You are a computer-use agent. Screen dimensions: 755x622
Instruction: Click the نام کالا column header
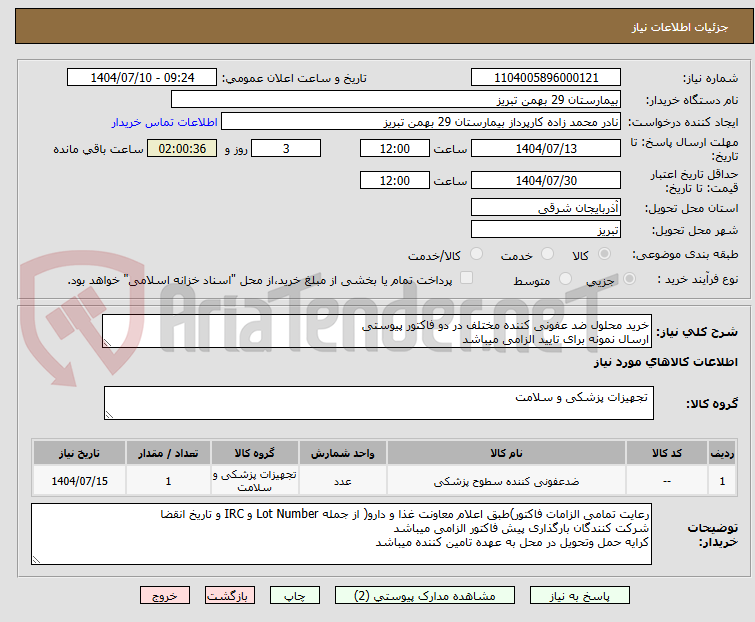pyautogui.click(x=506, y=453)
